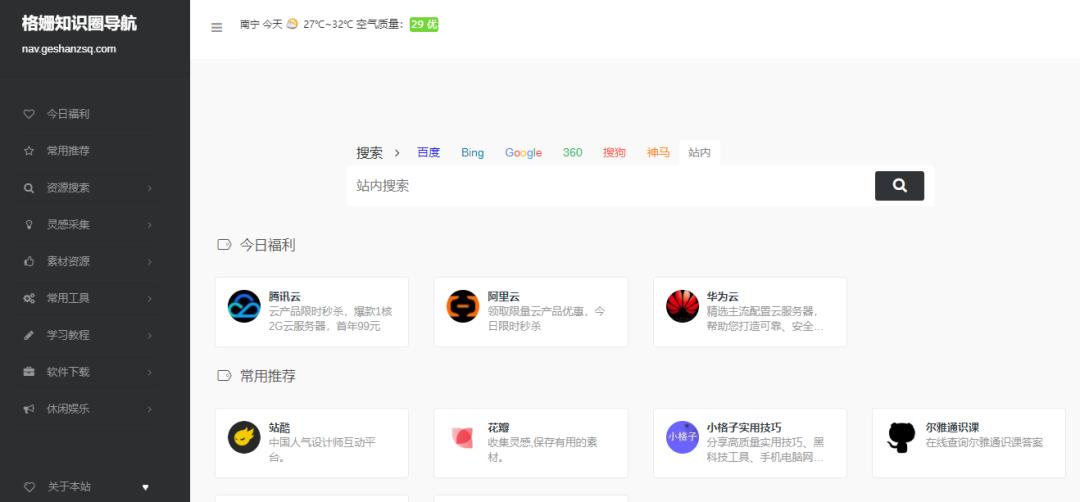Open the 阿里云 card title
This screenshot has height=502, width=1080.
503,297
